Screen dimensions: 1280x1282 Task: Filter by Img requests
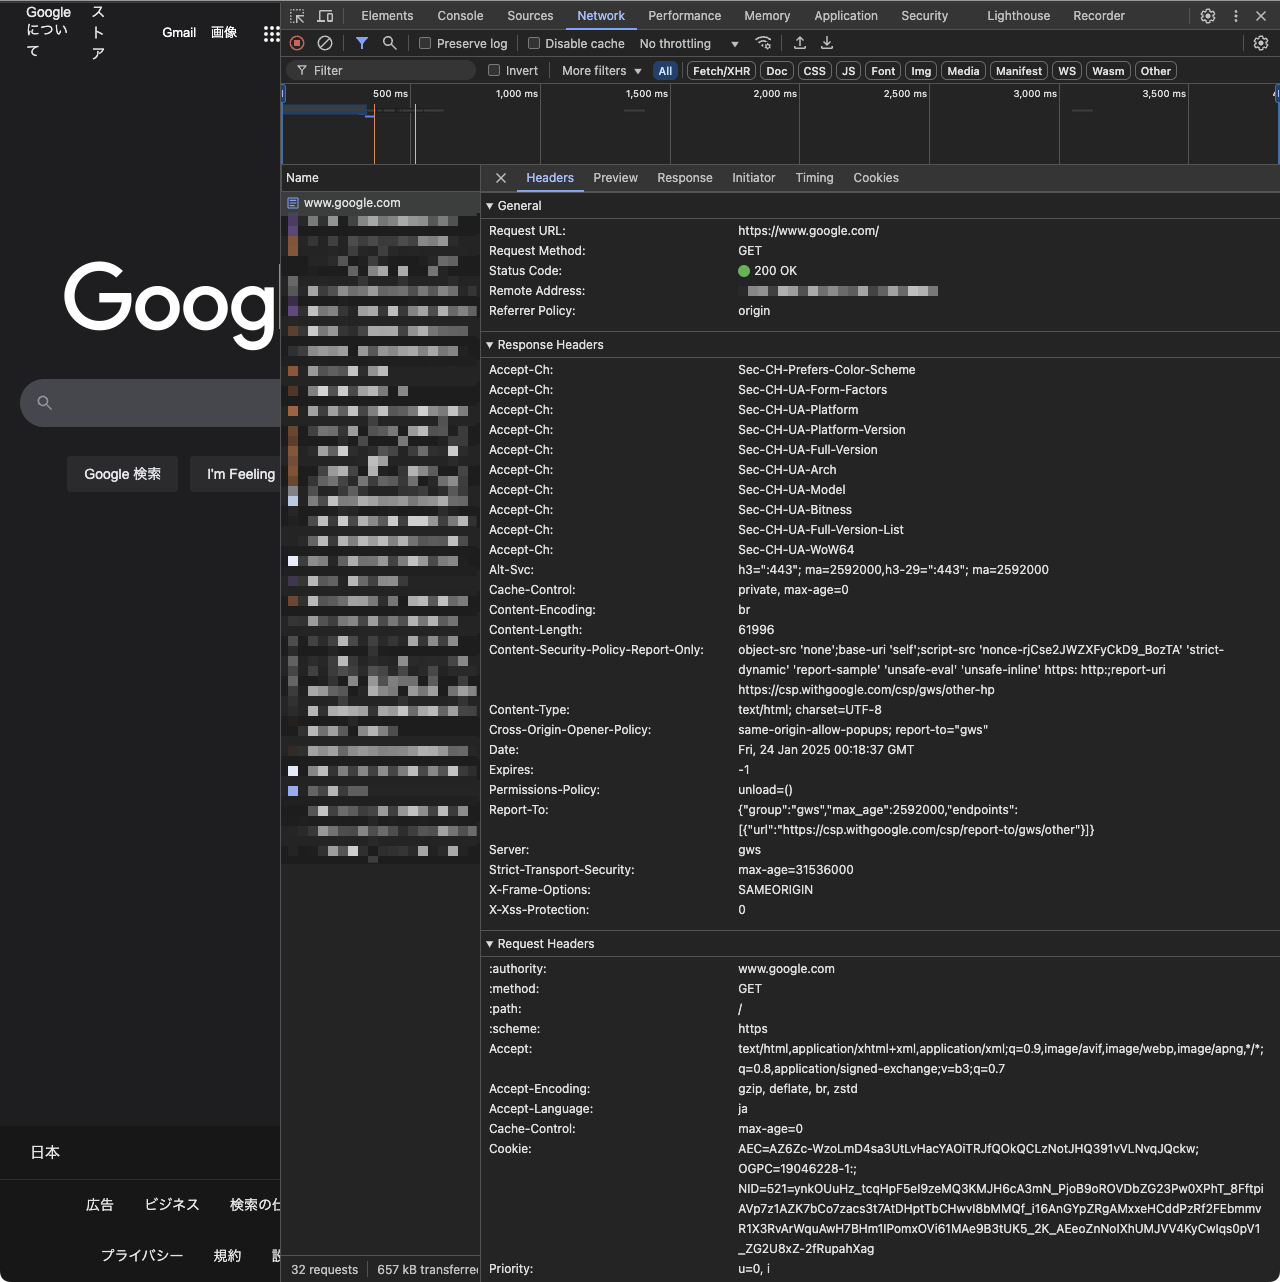(921, 71)
